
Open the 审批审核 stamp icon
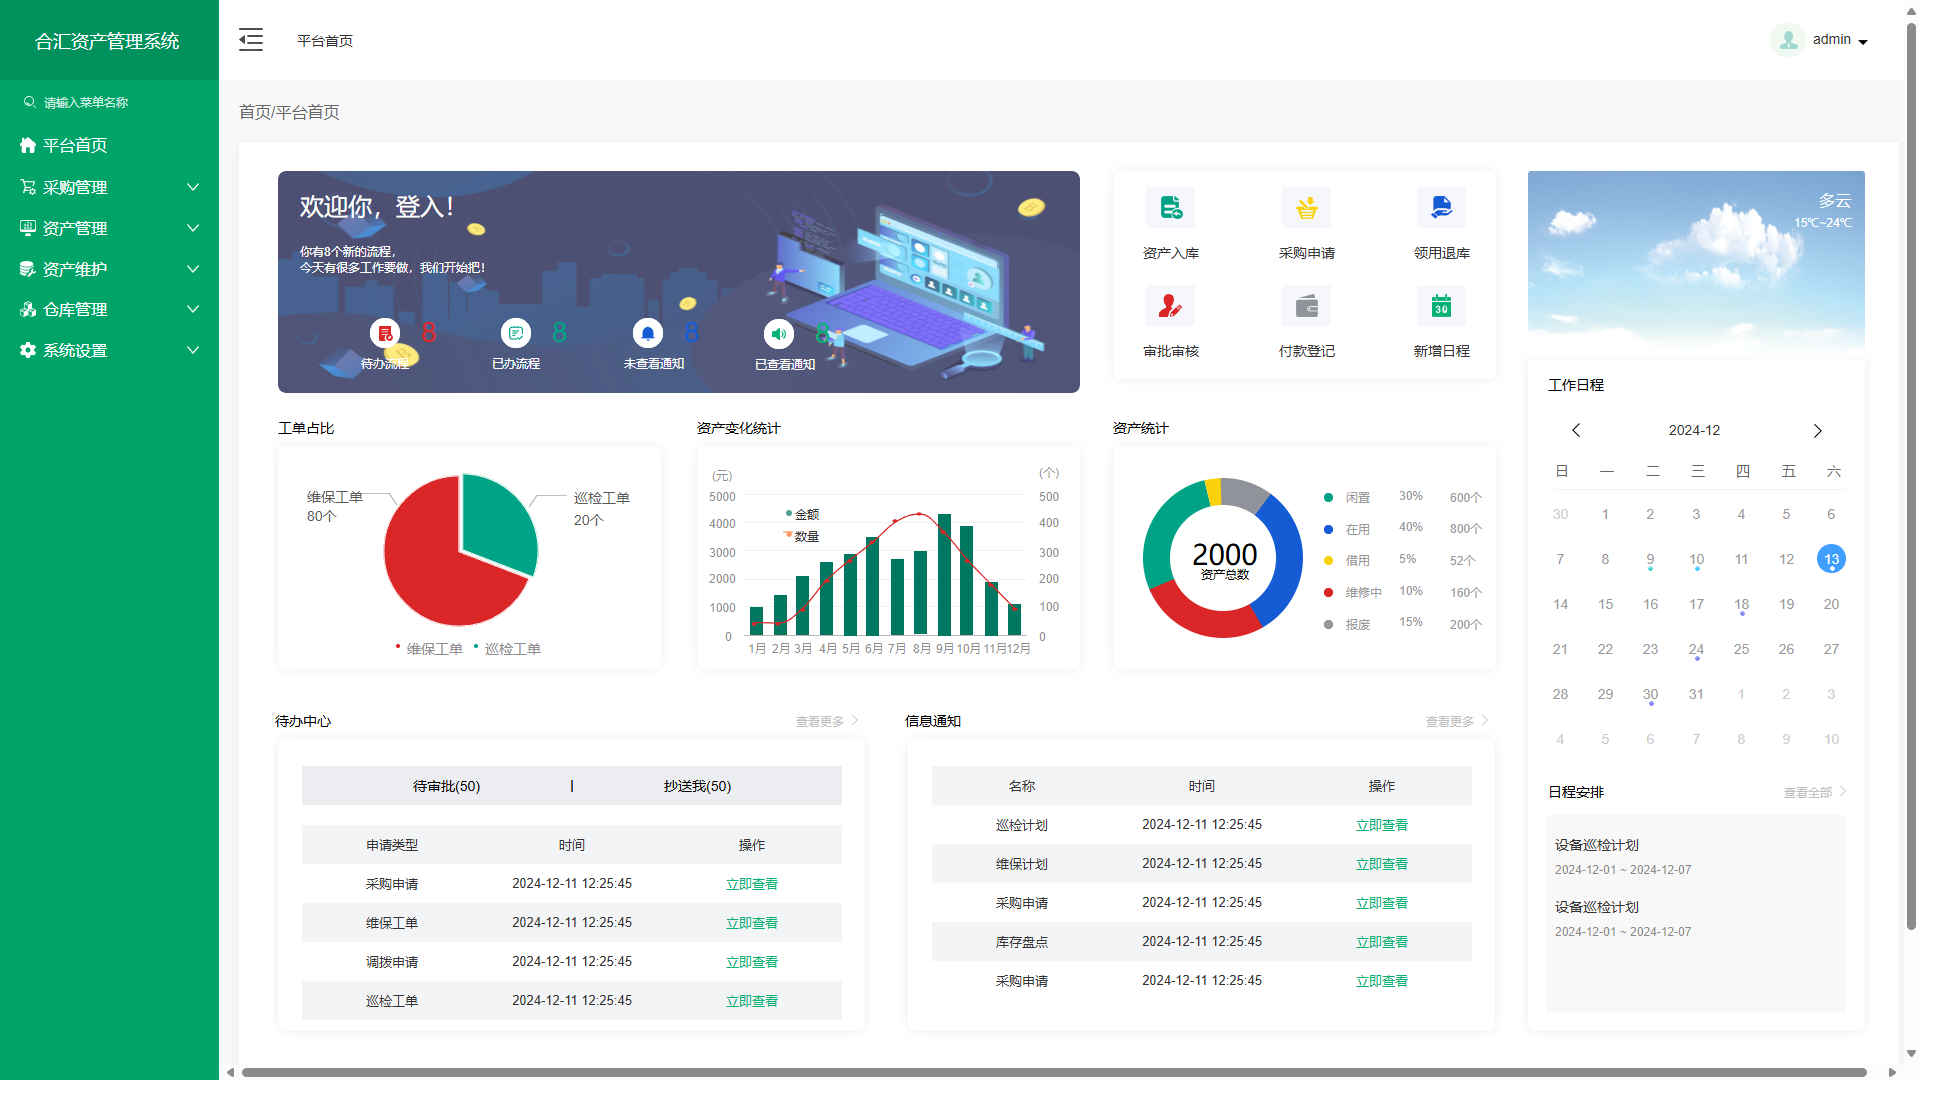click(x=1170, y=306)
